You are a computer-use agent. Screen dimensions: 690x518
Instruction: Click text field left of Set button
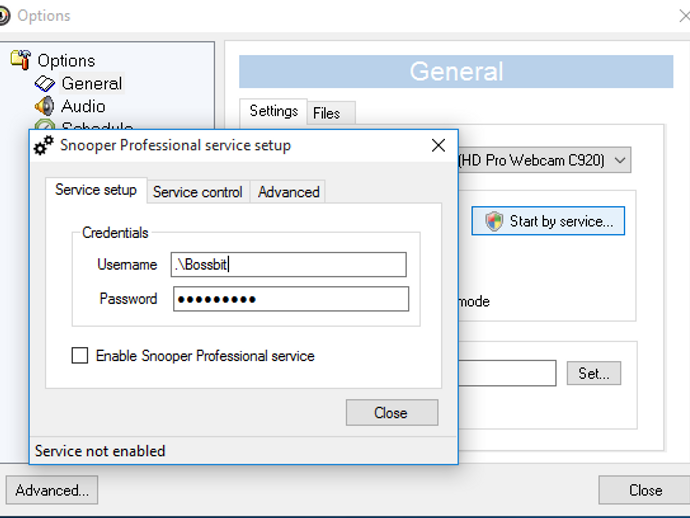(507, 373)
